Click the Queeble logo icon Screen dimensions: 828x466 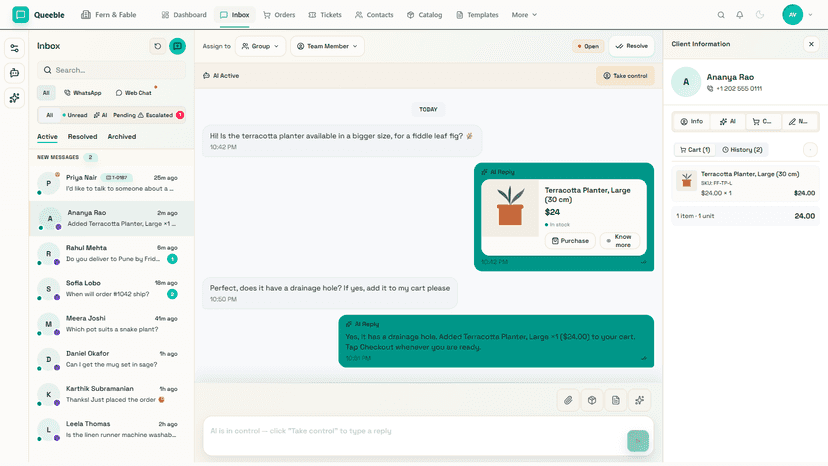click(x=20, y=15)
